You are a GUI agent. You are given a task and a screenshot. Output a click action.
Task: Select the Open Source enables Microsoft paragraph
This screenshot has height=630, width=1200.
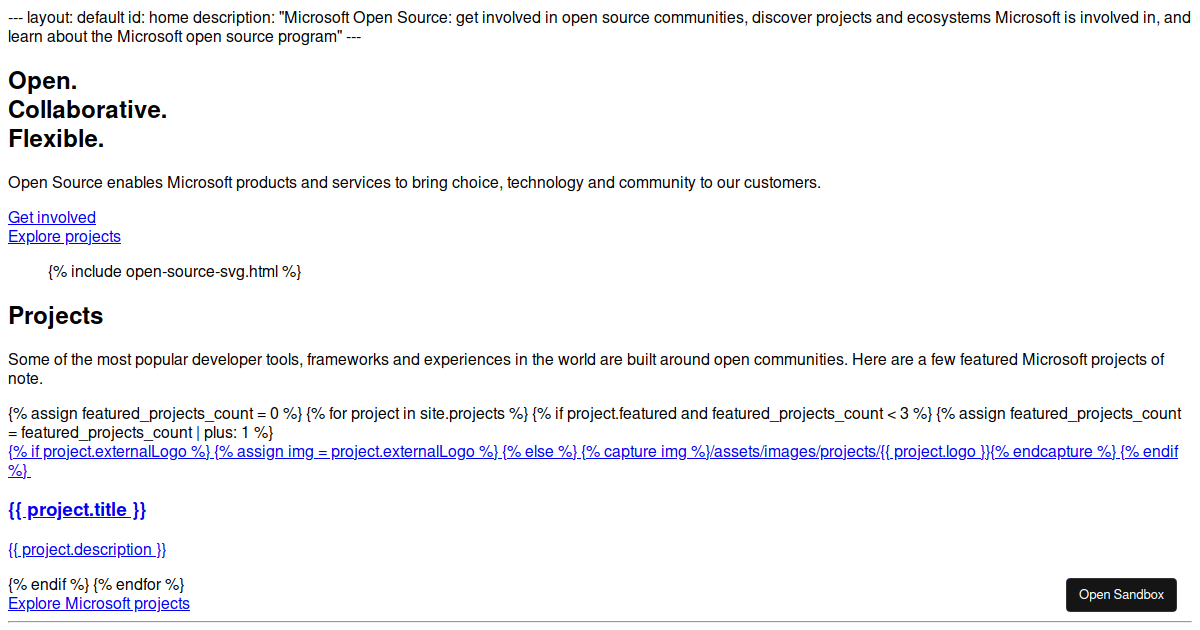[413, 182]
